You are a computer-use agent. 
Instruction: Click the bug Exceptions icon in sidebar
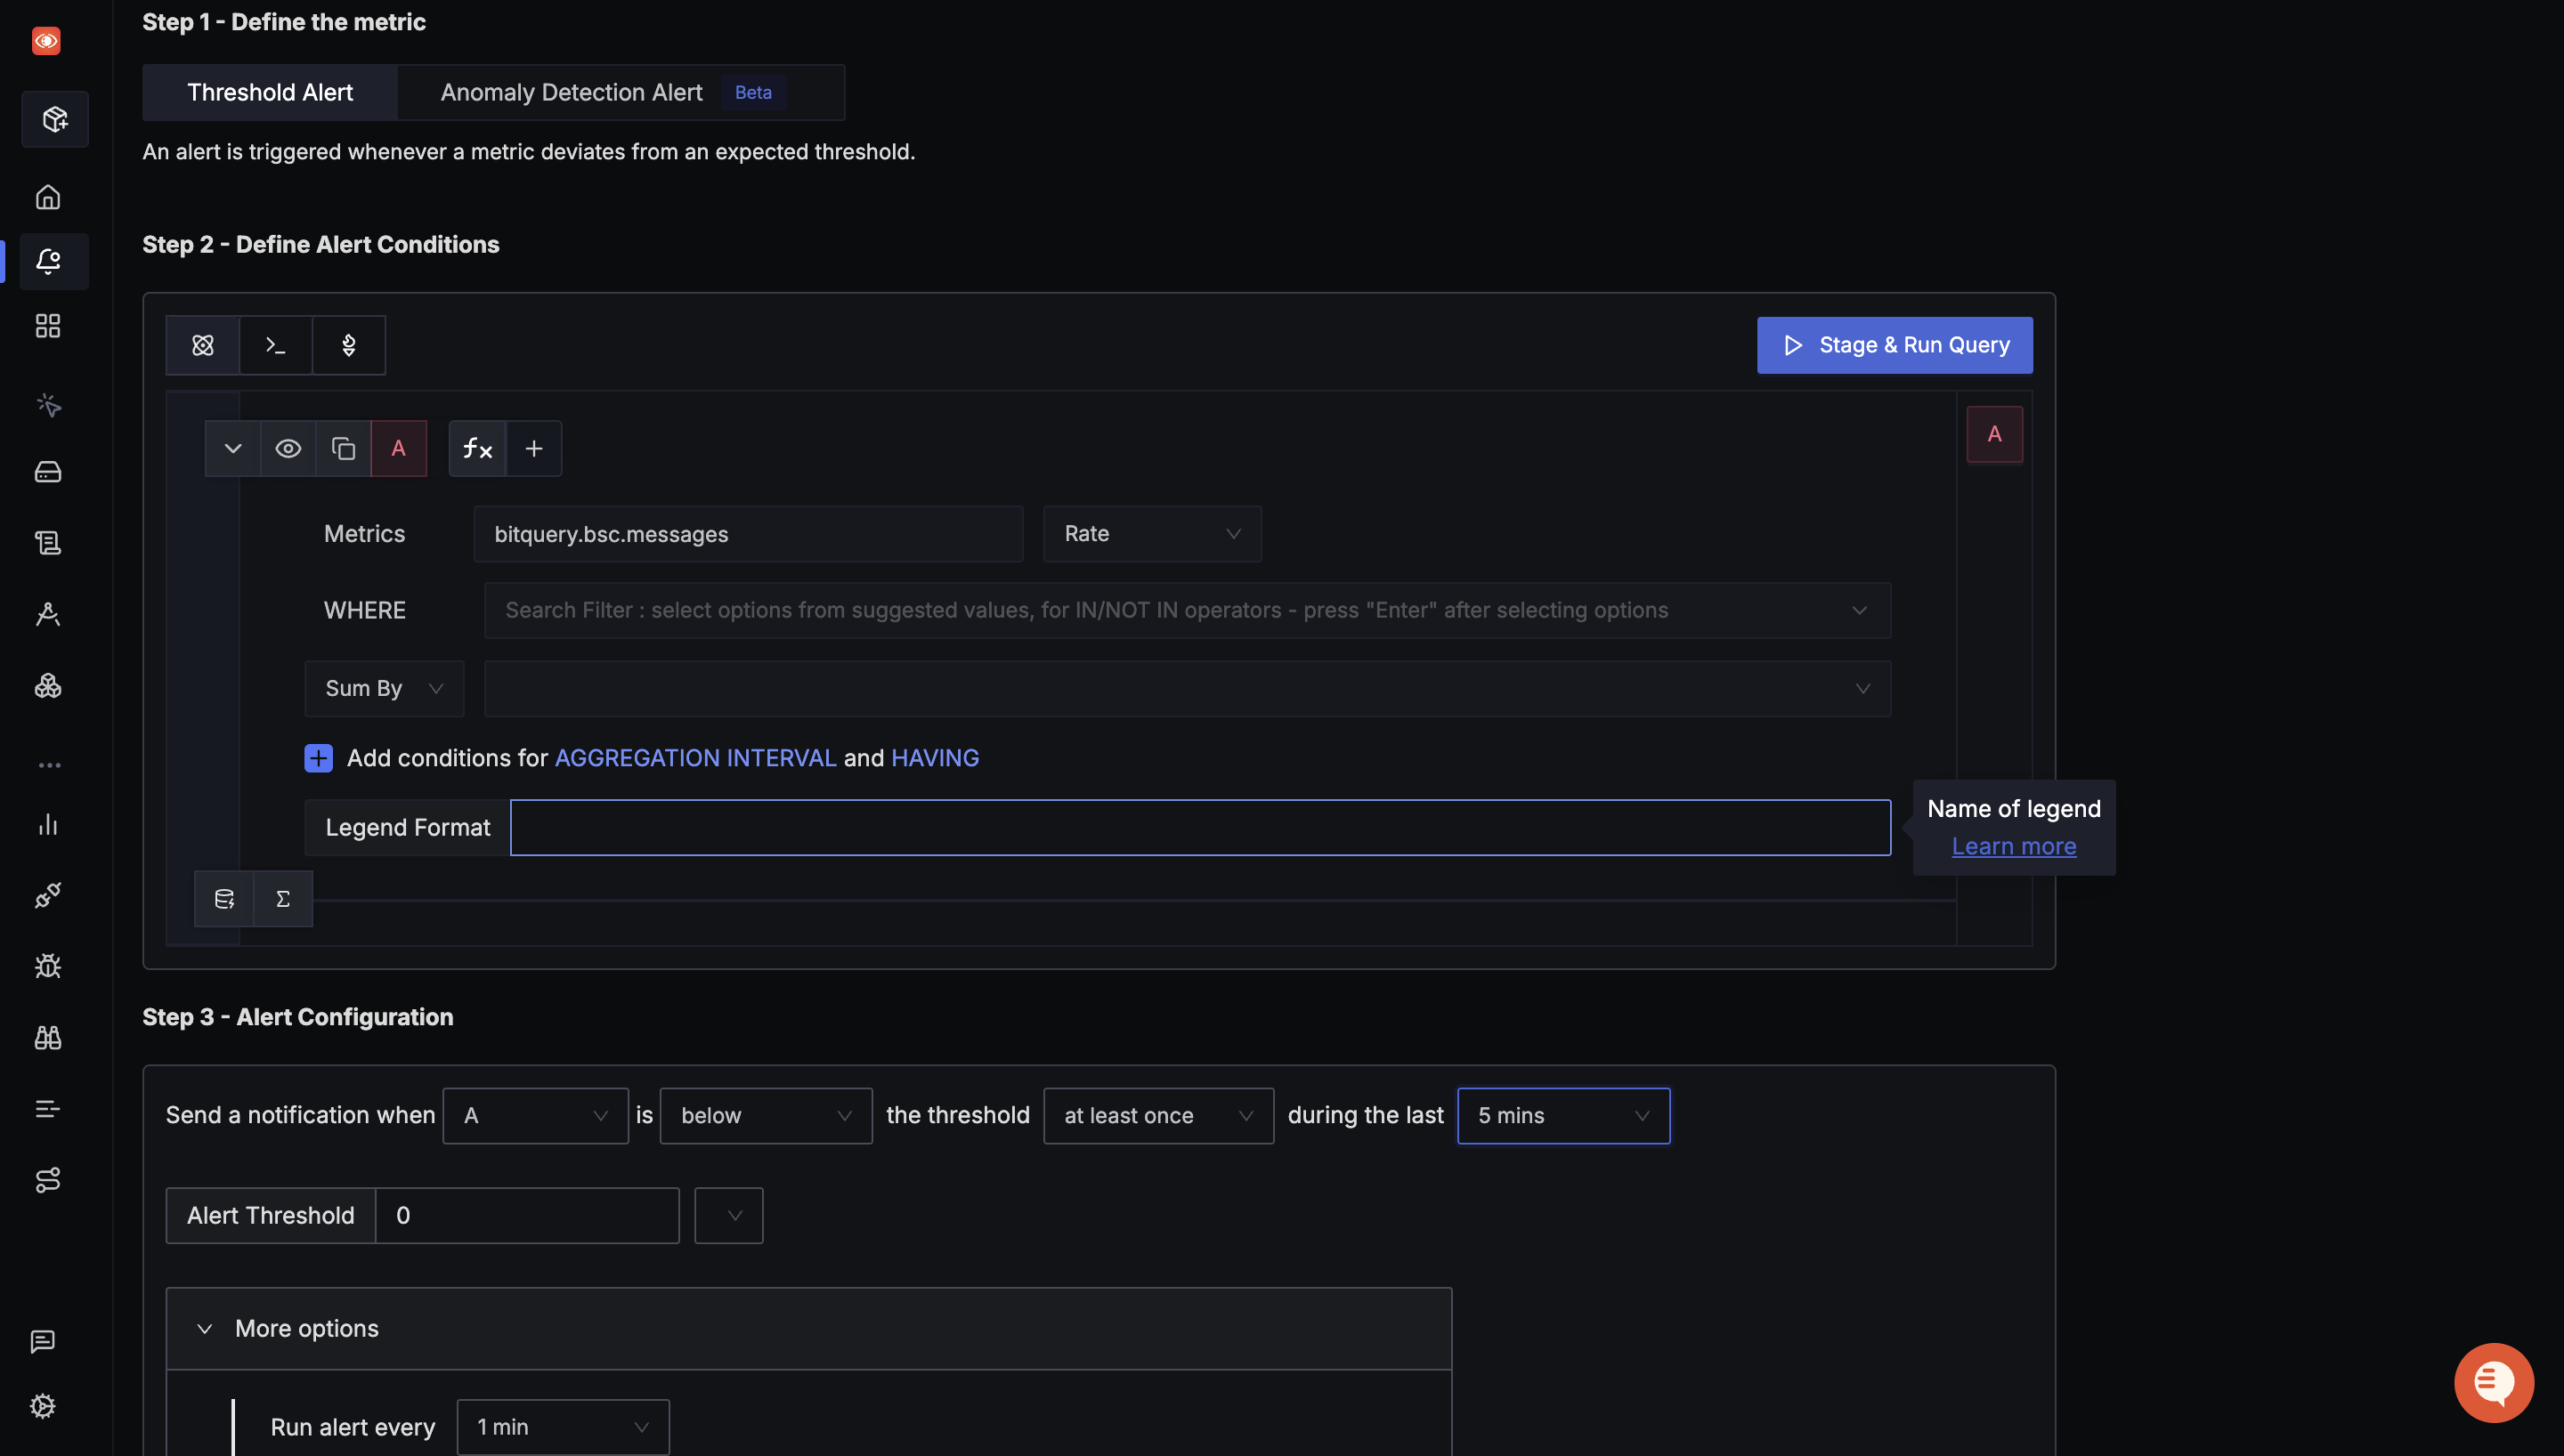(x=48, y=966)
